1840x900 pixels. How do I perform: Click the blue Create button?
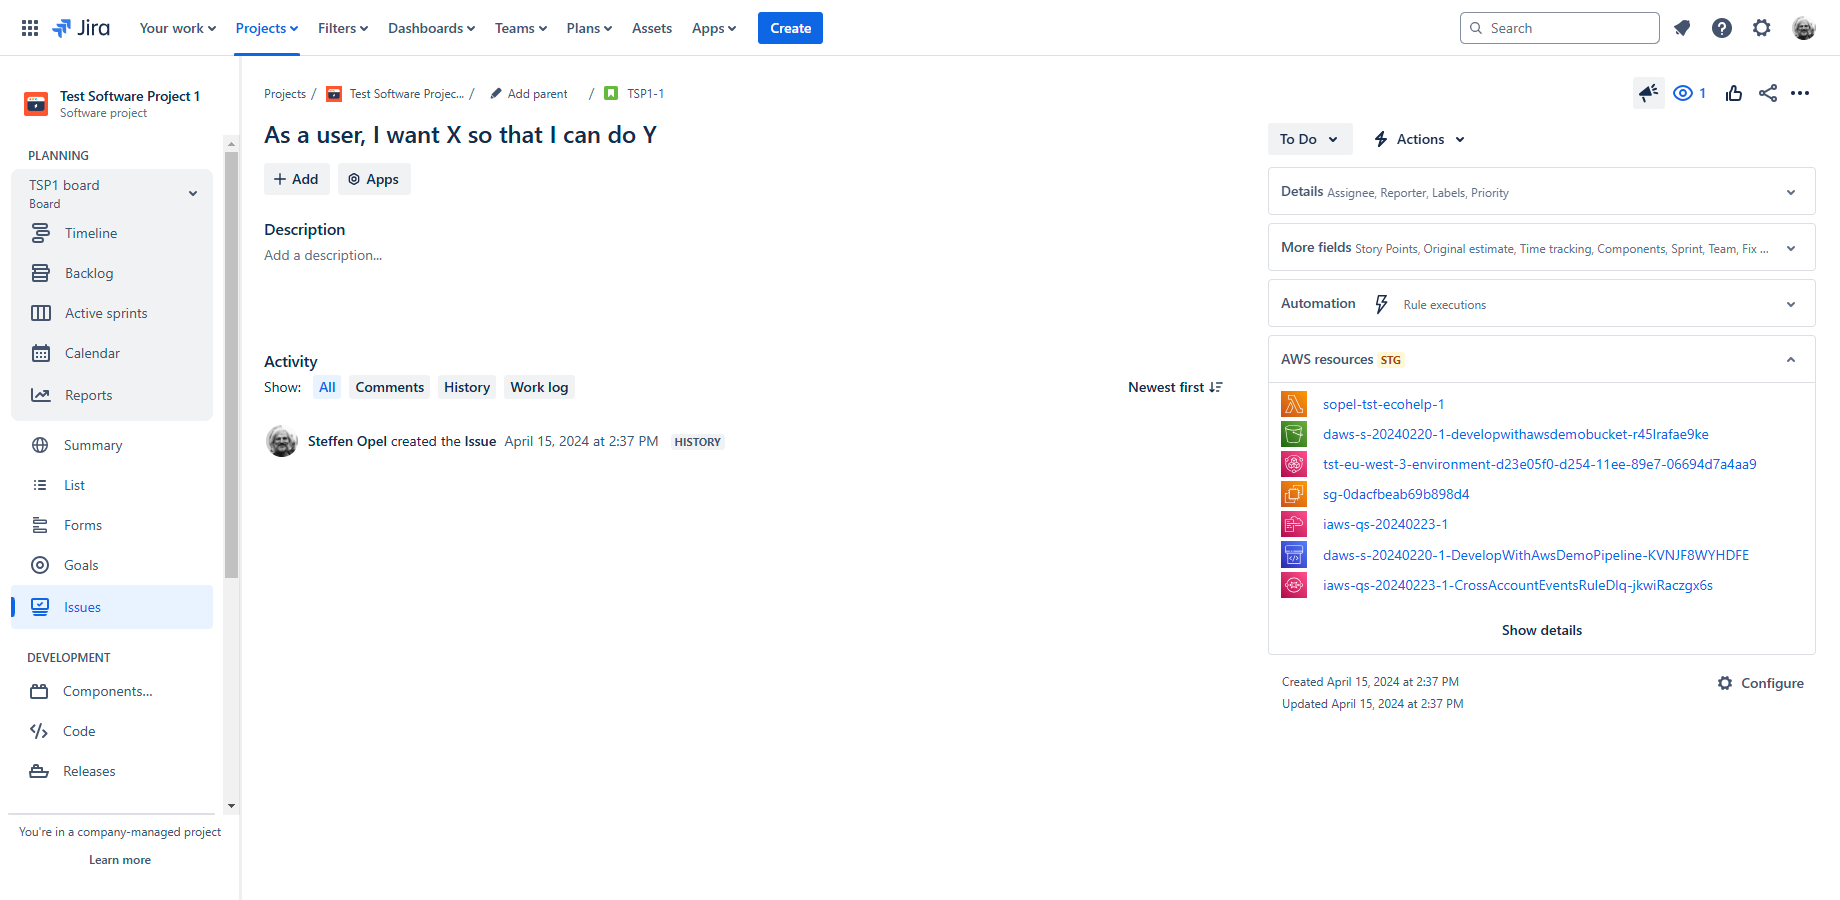click(790, 28)
